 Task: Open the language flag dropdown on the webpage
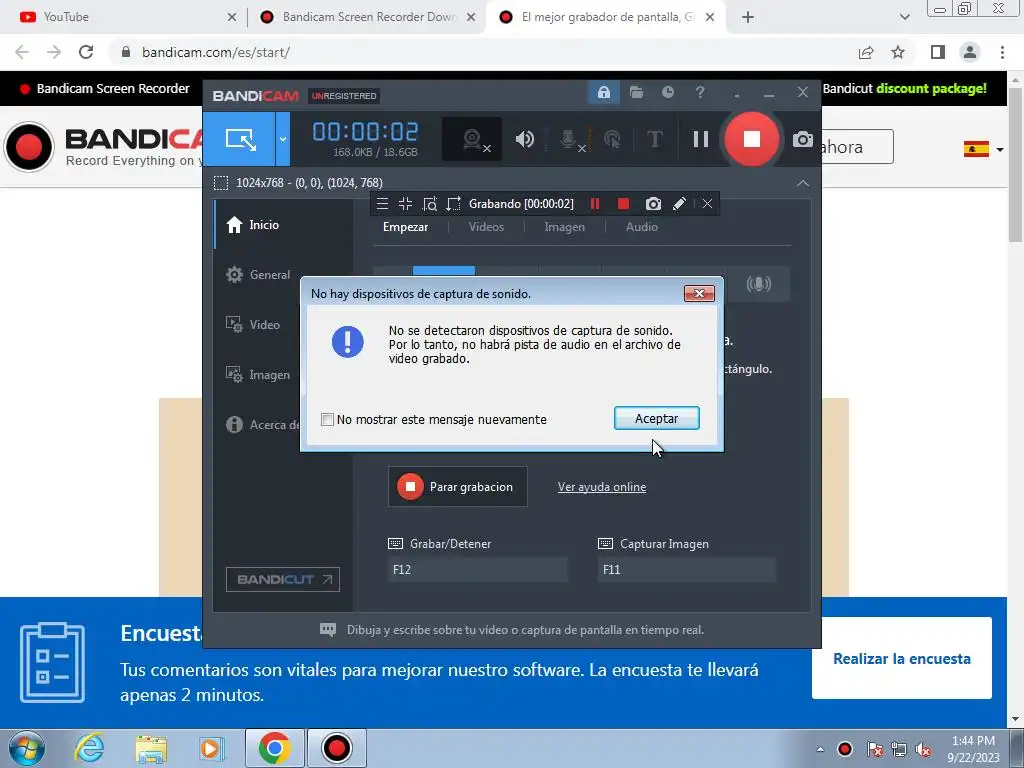coord(984,150)
